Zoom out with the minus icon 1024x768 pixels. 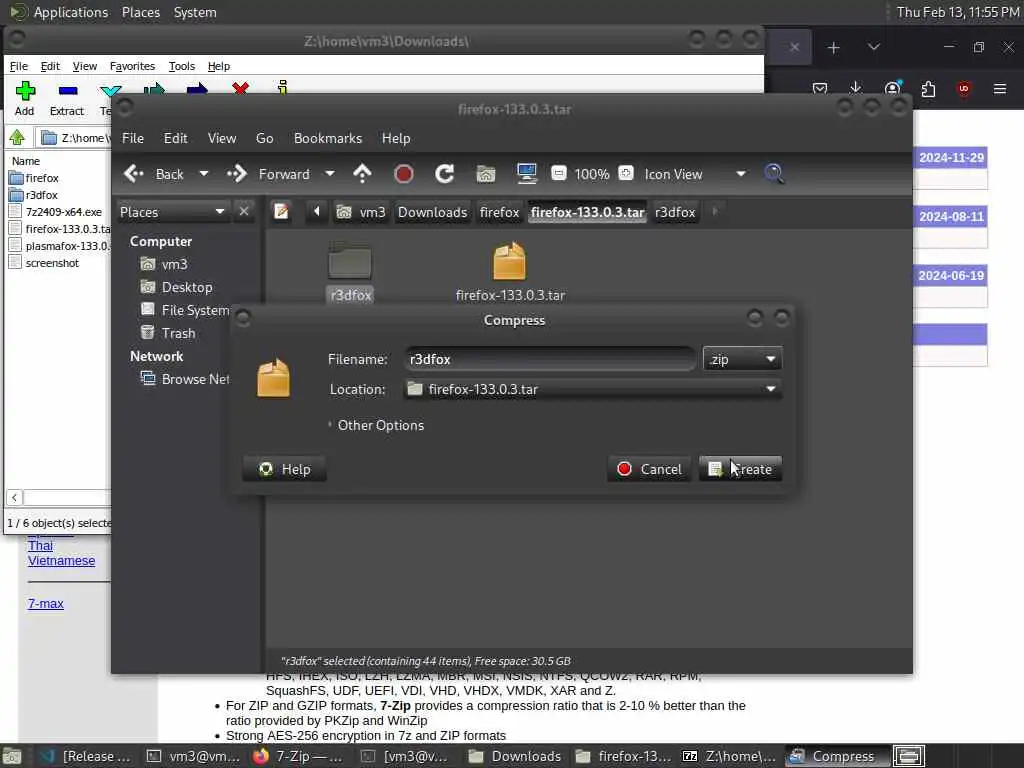558,173
